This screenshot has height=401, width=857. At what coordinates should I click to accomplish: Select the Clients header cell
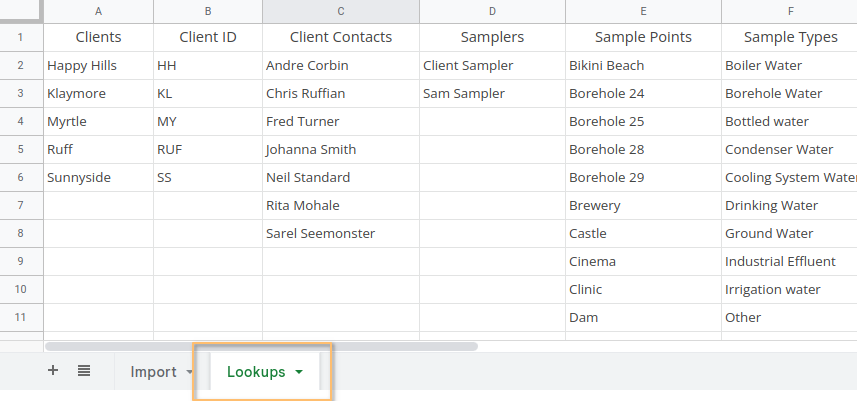[x=98, y=37]
